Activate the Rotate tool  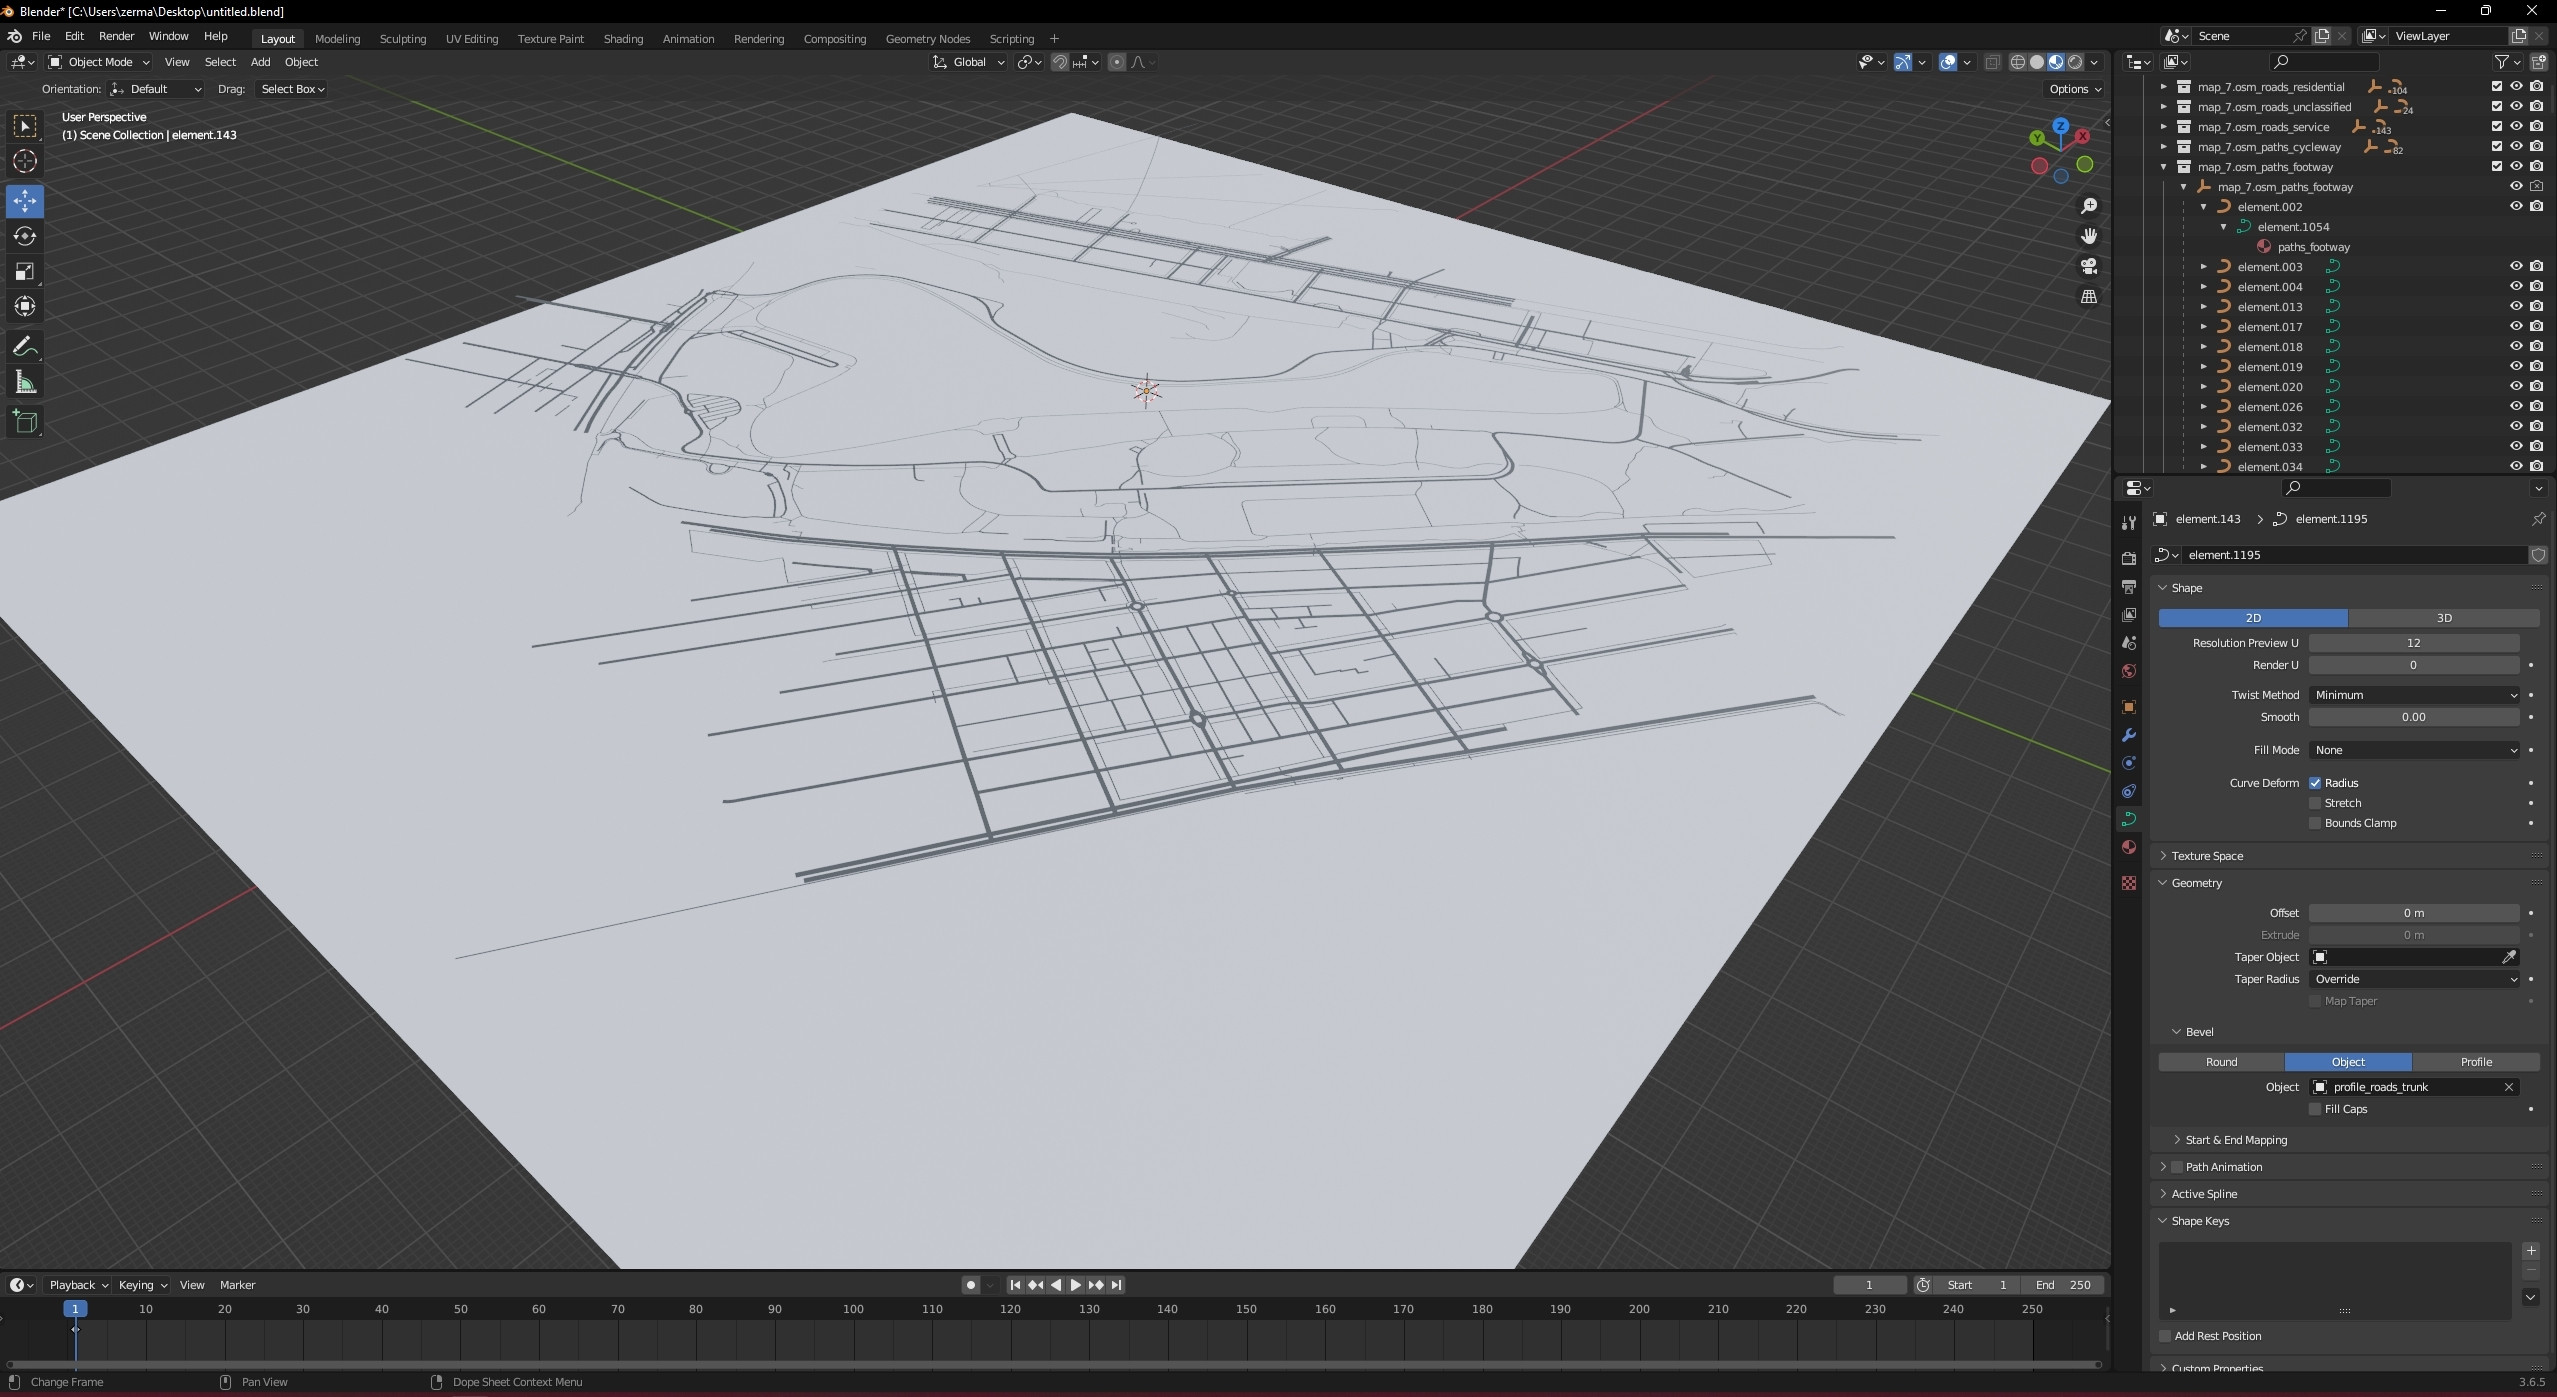click(x=25, y=236)
